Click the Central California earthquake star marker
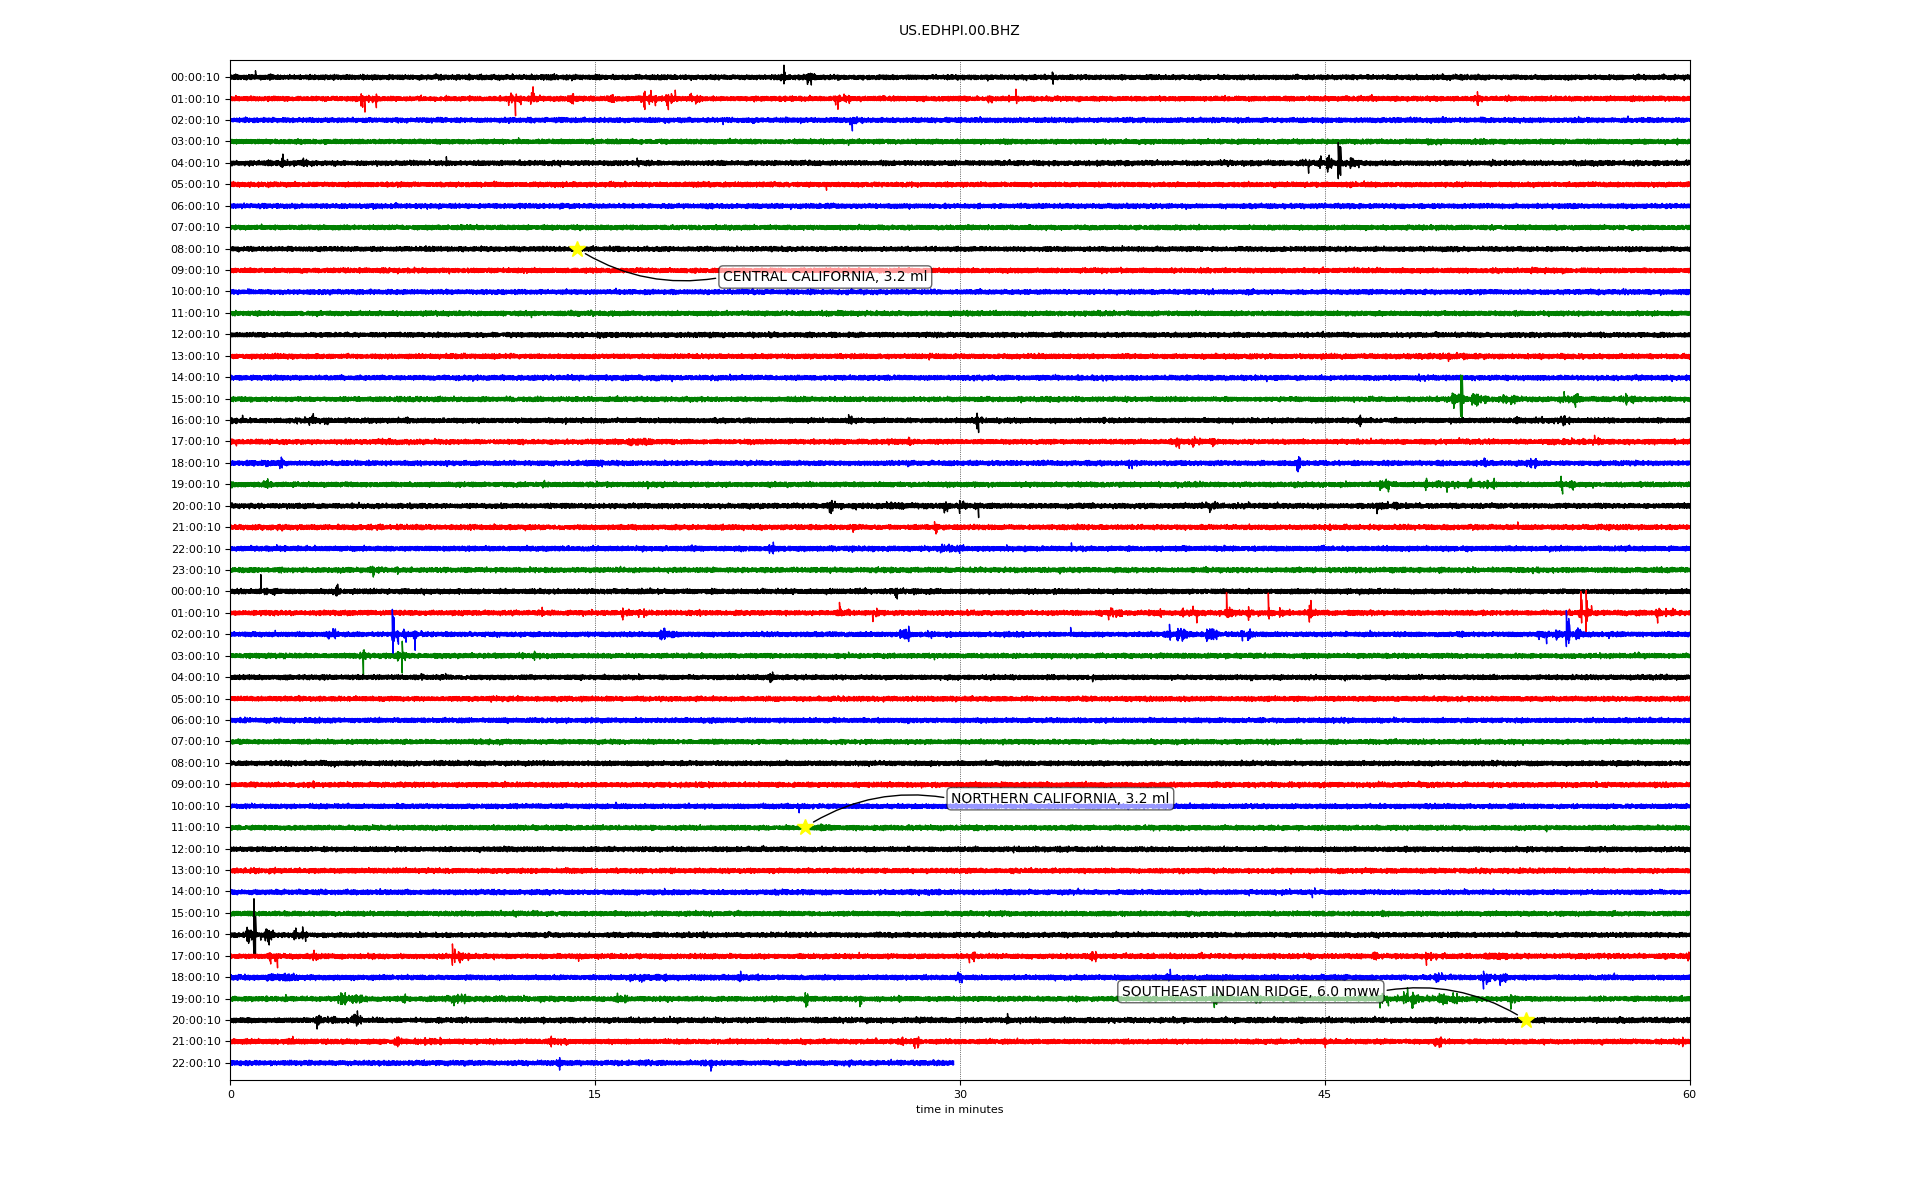This screenshot has height=1200, width=1920. click(577, 249)
